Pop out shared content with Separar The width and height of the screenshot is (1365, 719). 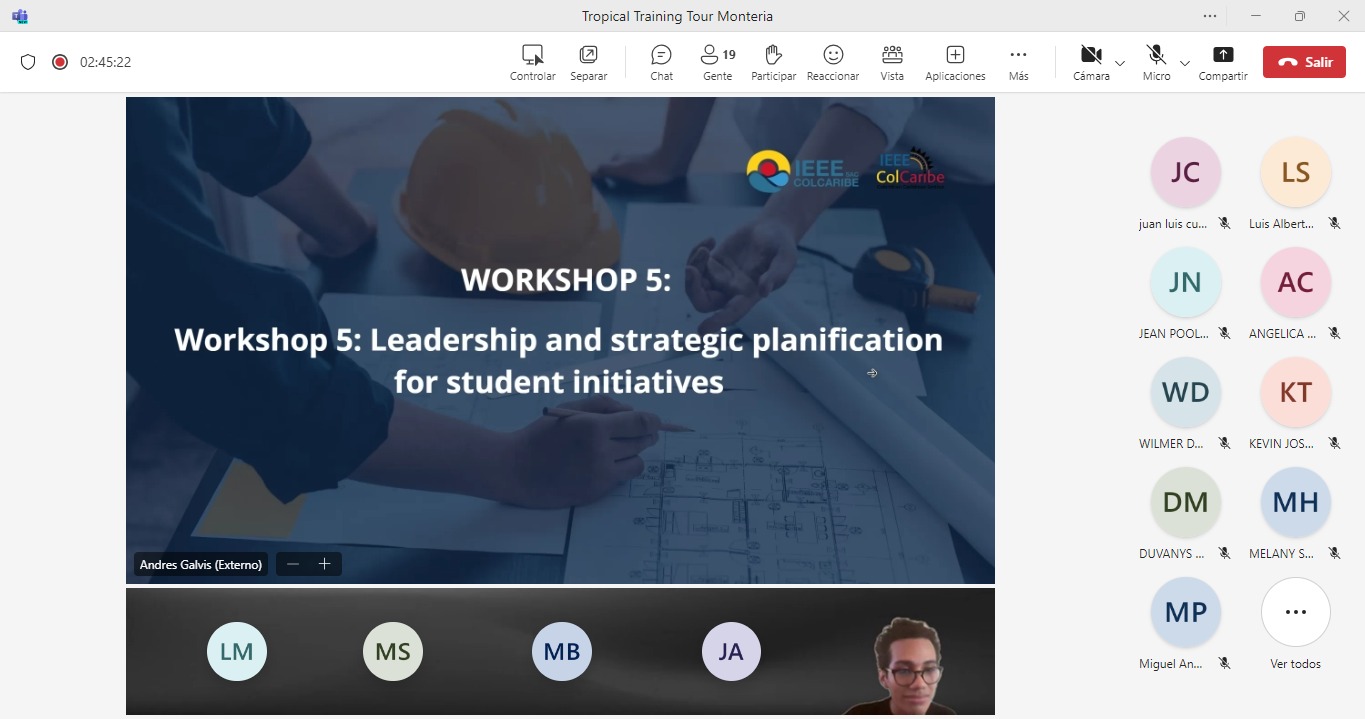[588, 62]
